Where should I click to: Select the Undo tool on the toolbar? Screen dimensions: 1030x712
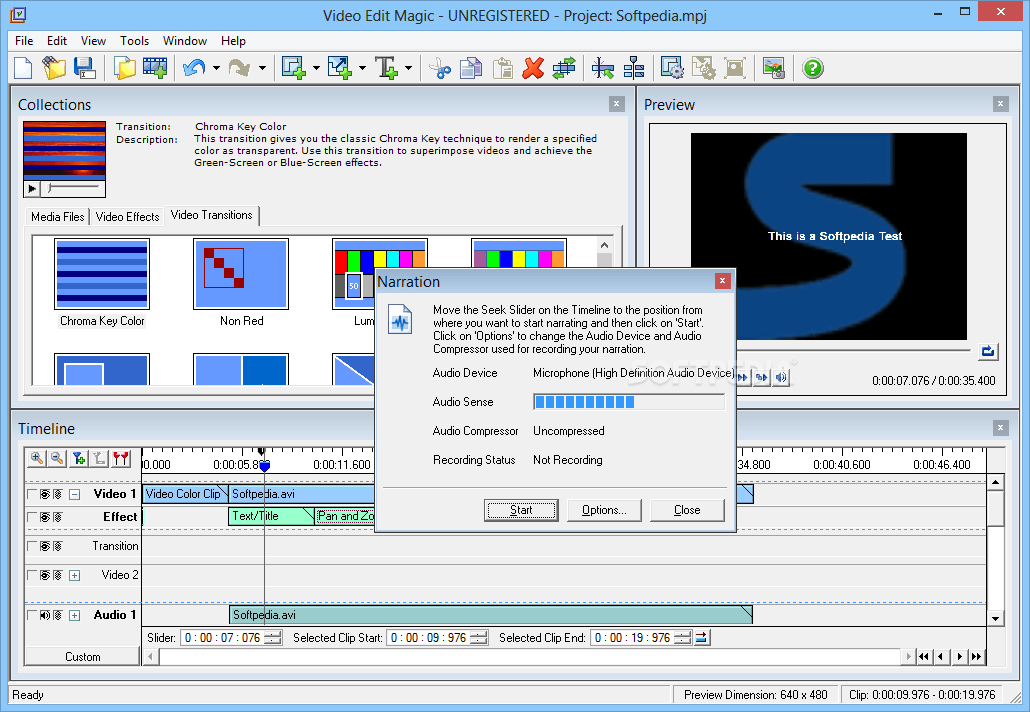pos(195,68)
